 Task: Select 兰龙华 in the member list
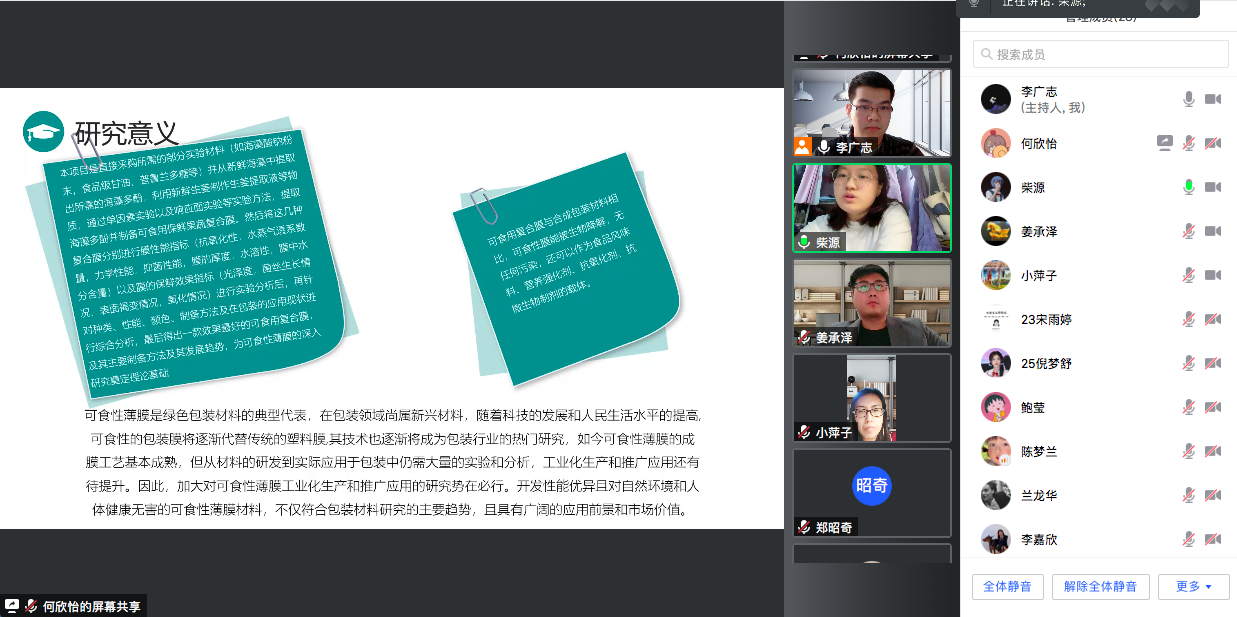pos(1038,495)
